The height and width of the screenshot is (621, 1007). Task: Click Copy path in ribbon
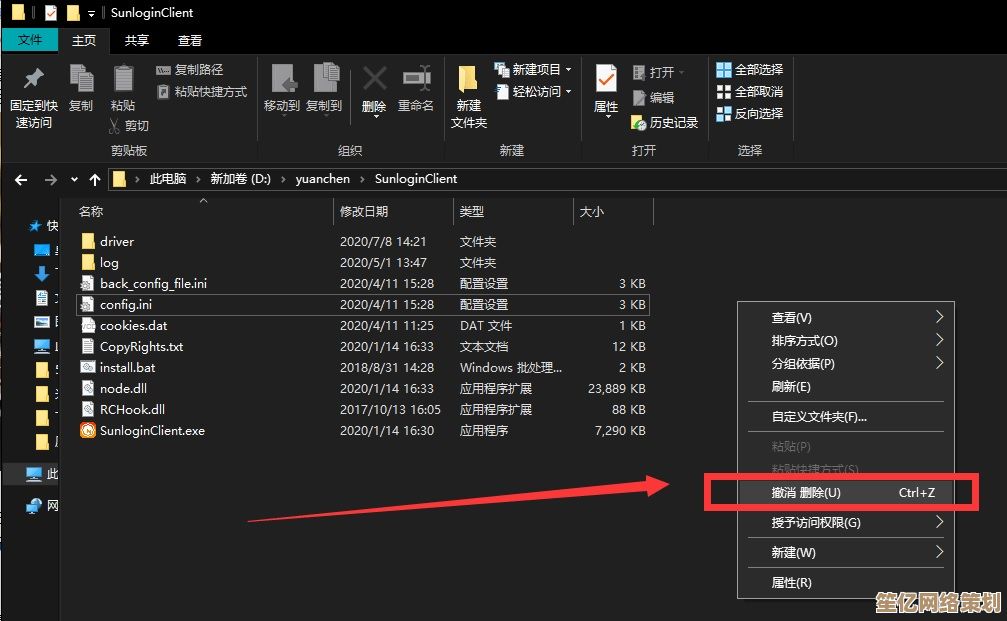pos(190,69)
